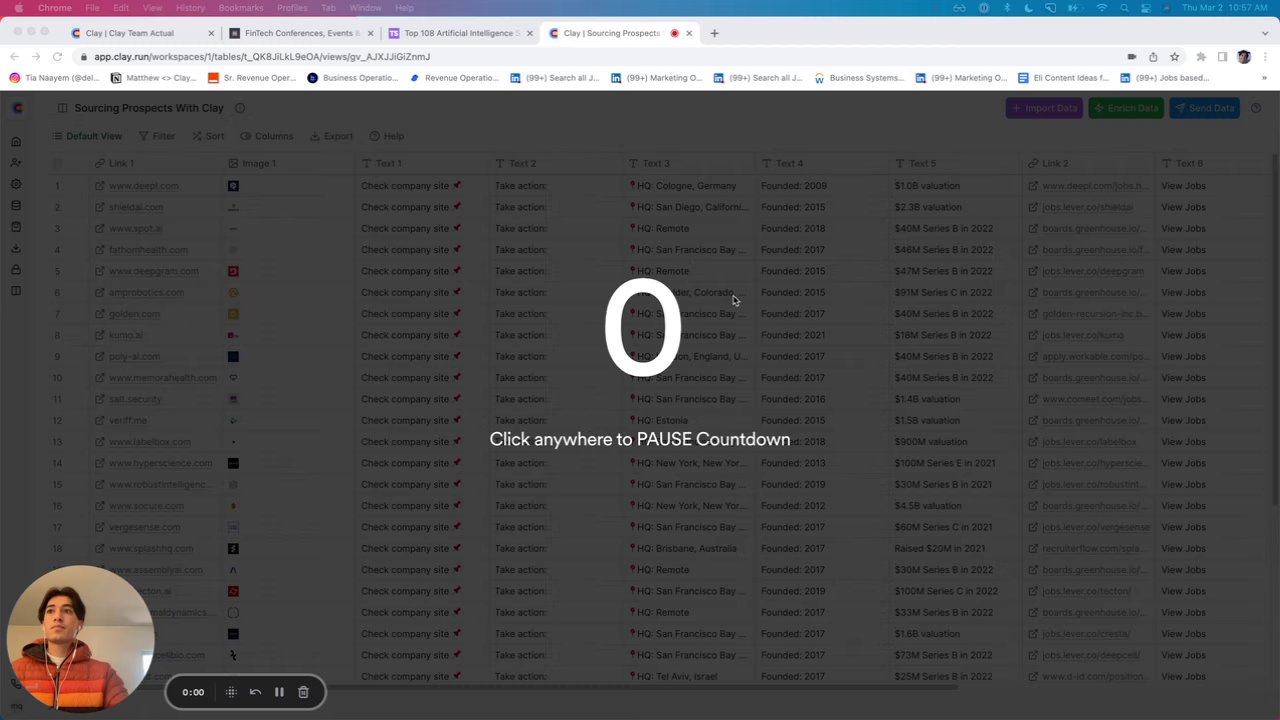The width and height of the screenshot is (1280, 720).
Task: Close the Clay Sourcing Prospects tab
Action: coord(689,33)
